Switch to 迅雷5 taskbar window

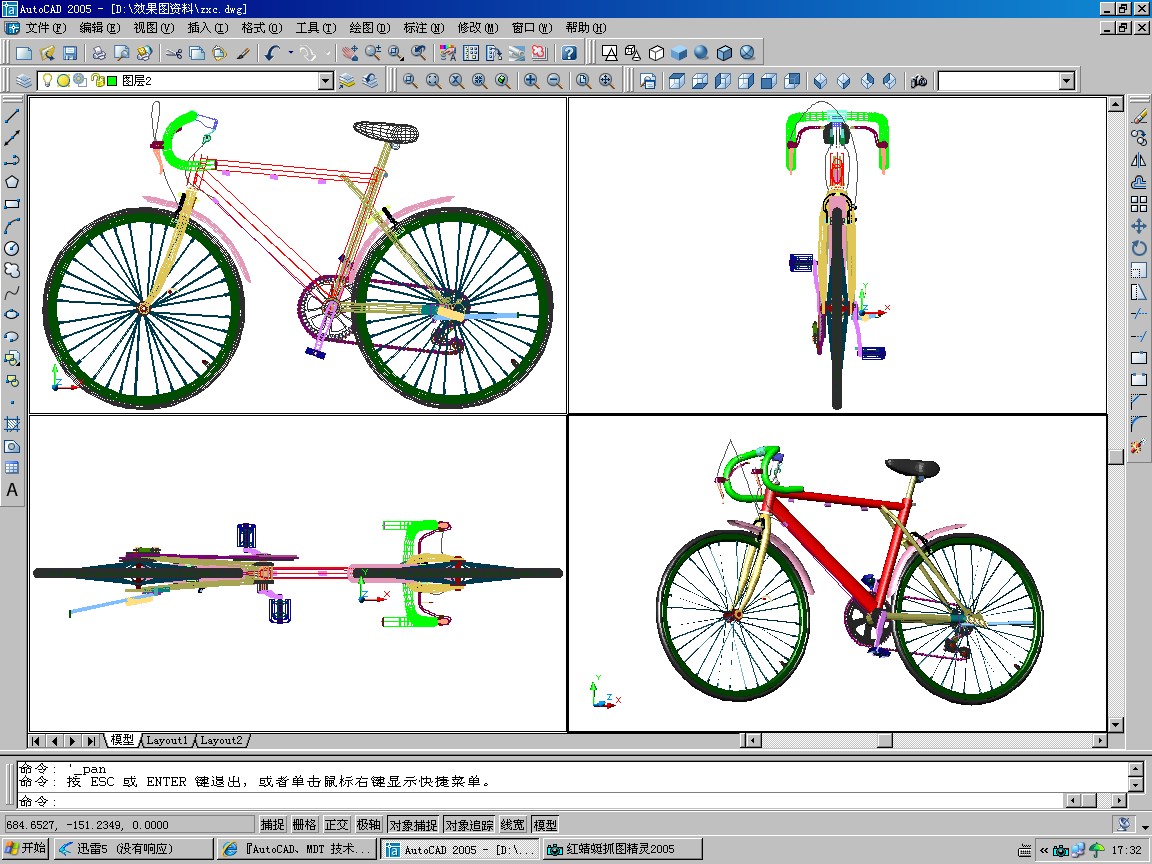(x=134, y=849)
